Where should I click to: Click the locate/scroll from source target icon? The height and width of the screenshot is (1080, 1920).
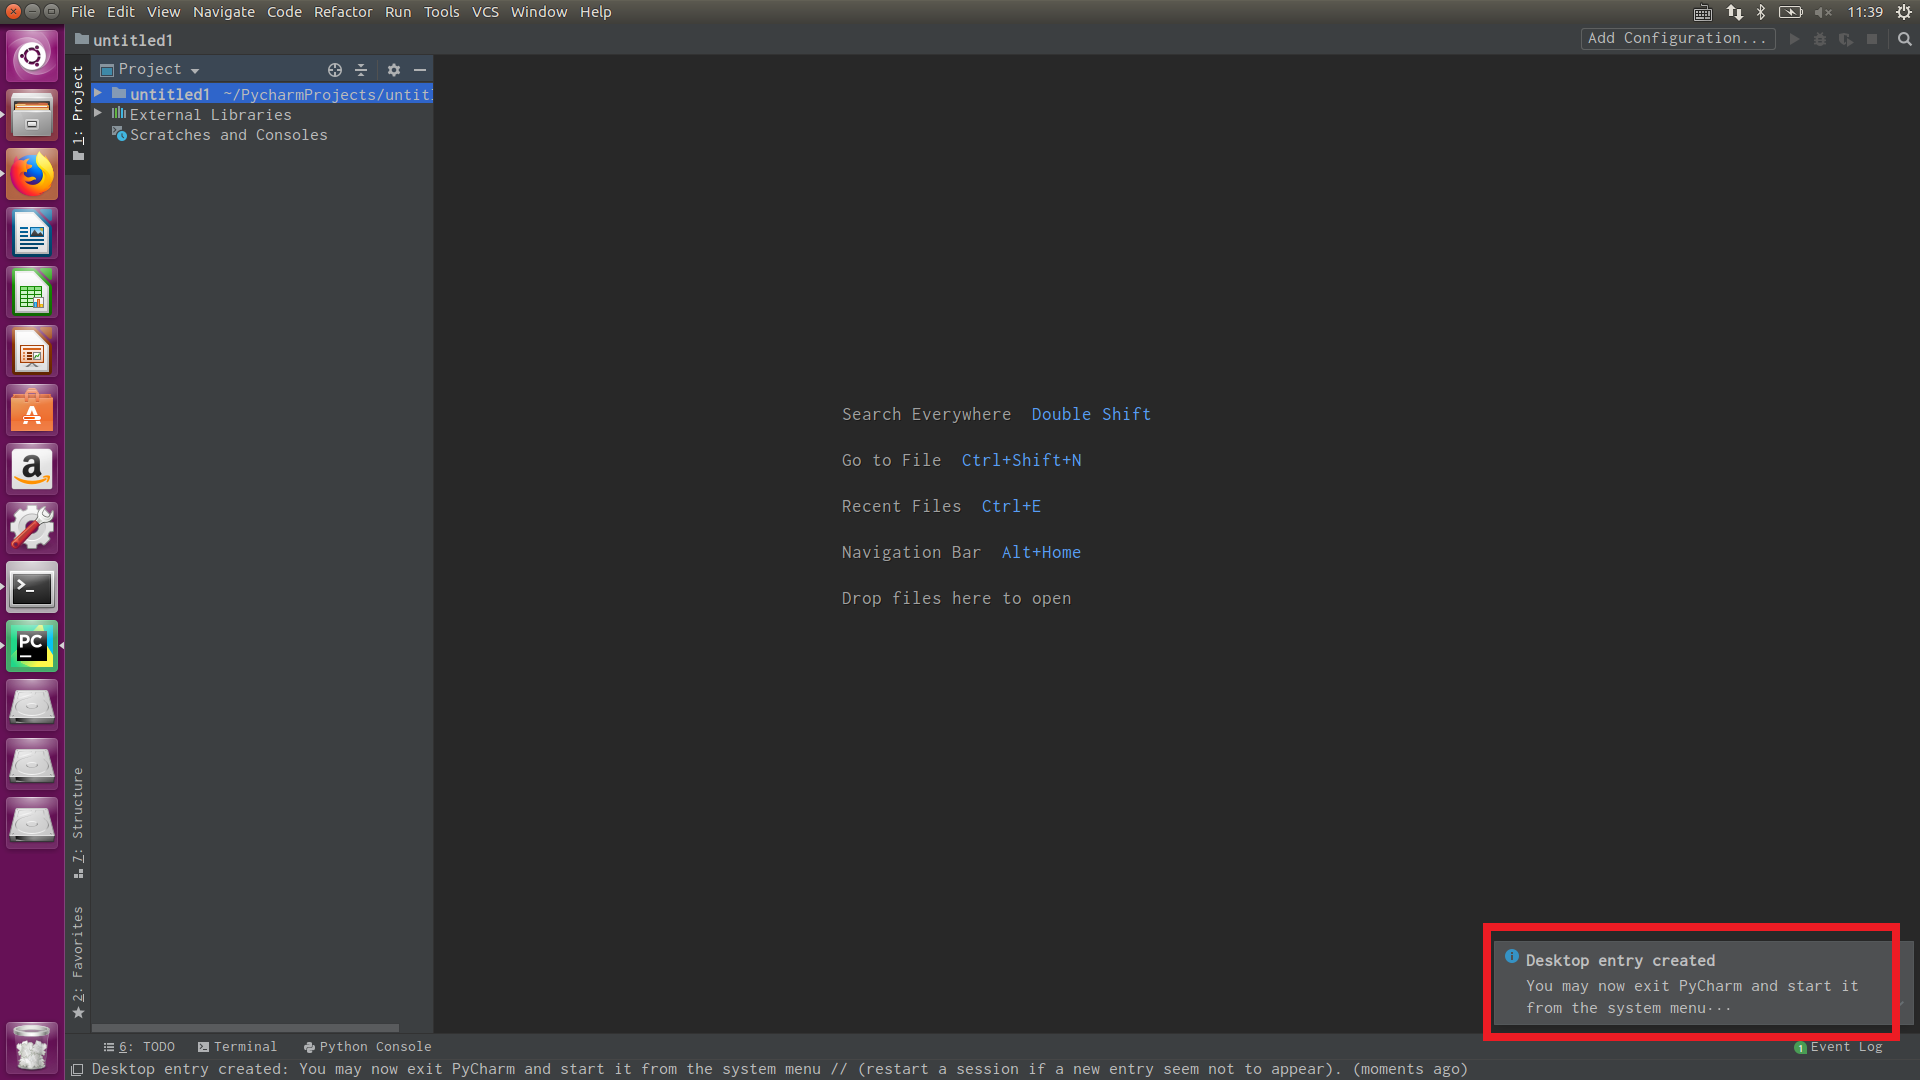(334, 70)
